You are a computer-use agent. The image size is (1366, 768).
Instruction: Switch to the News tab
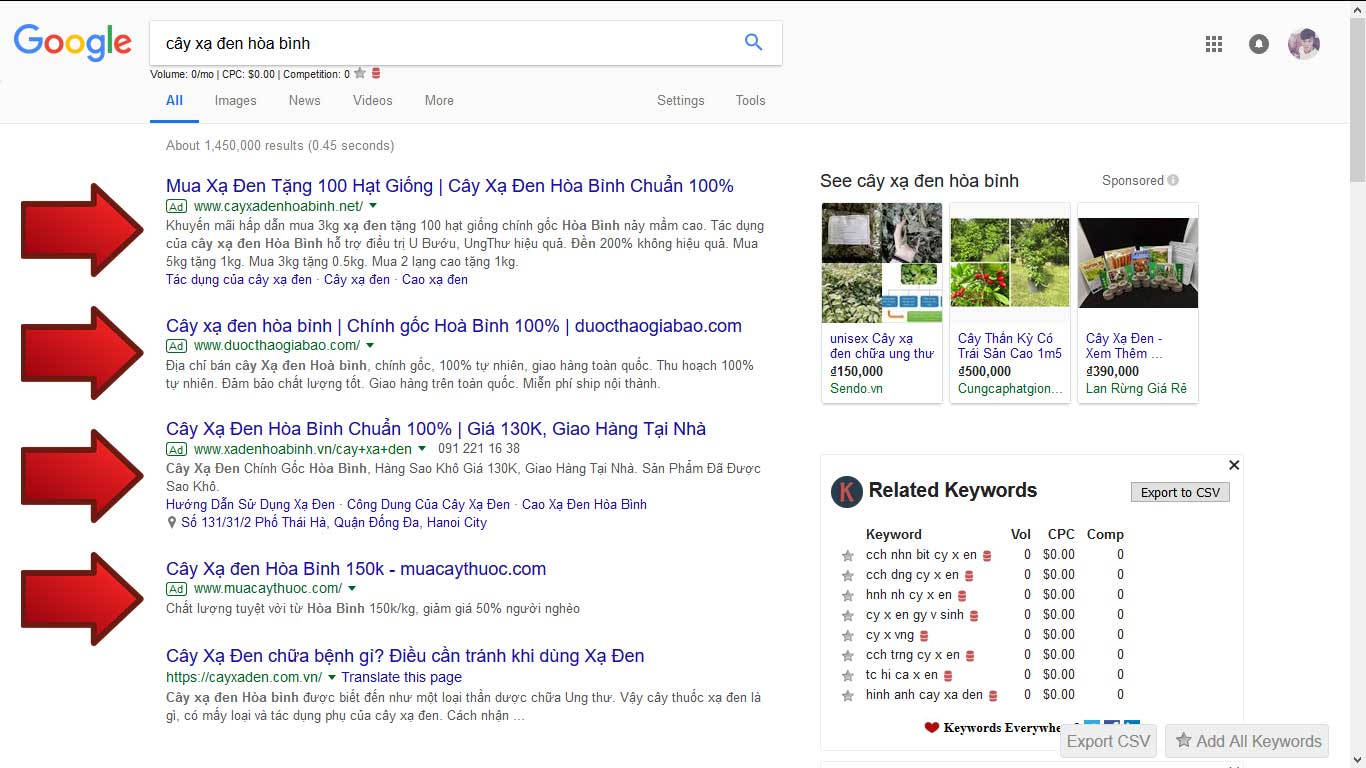click(x=304, y=100)
